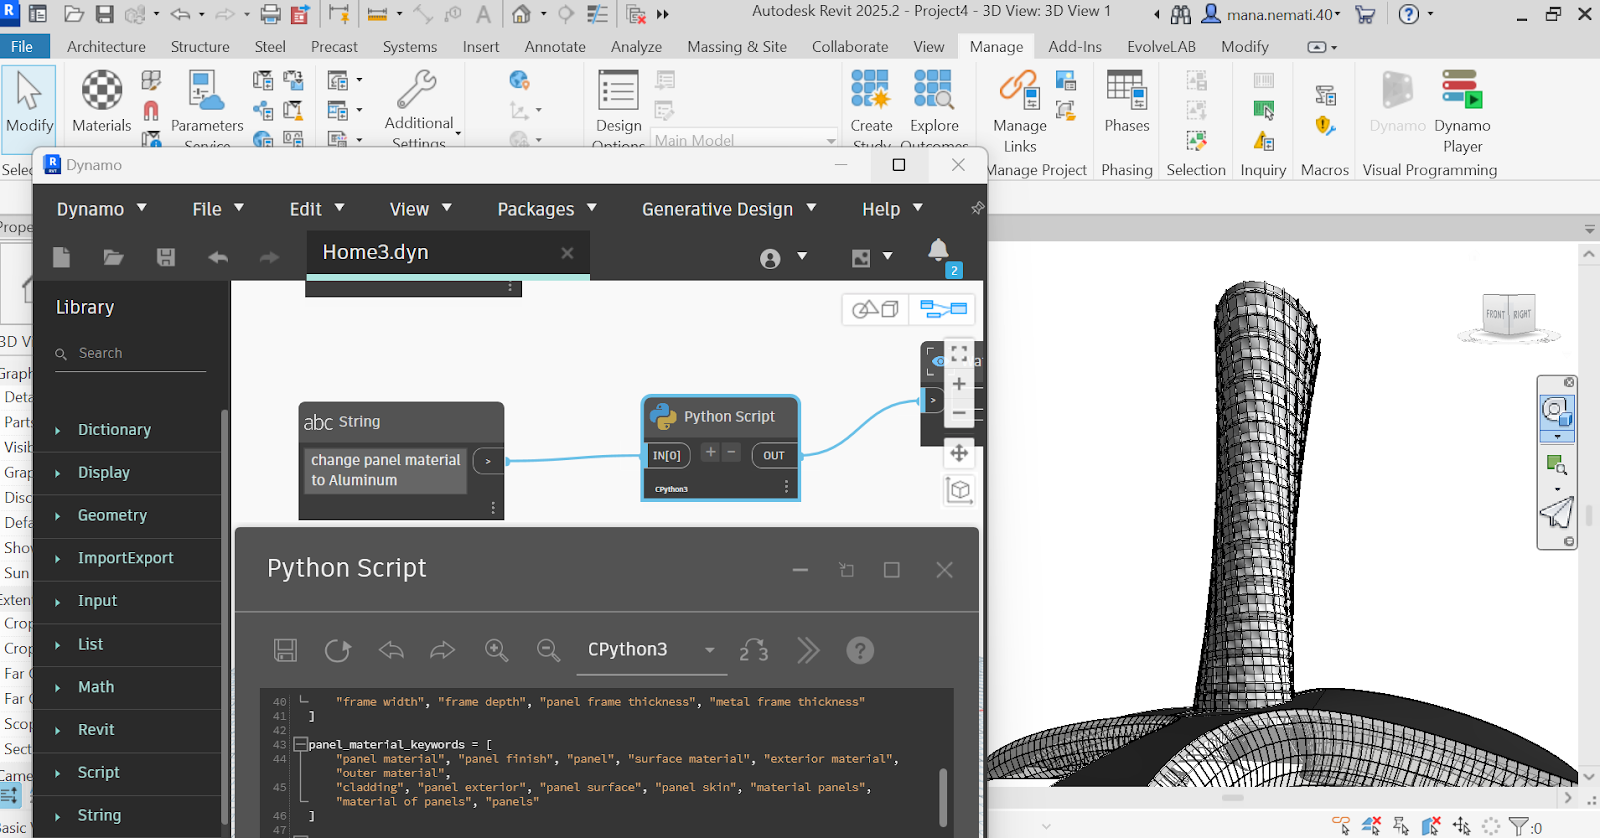Switch to geometry background preview mode
This screenshot has width=1600, height=838.
[x=875, y=309]
